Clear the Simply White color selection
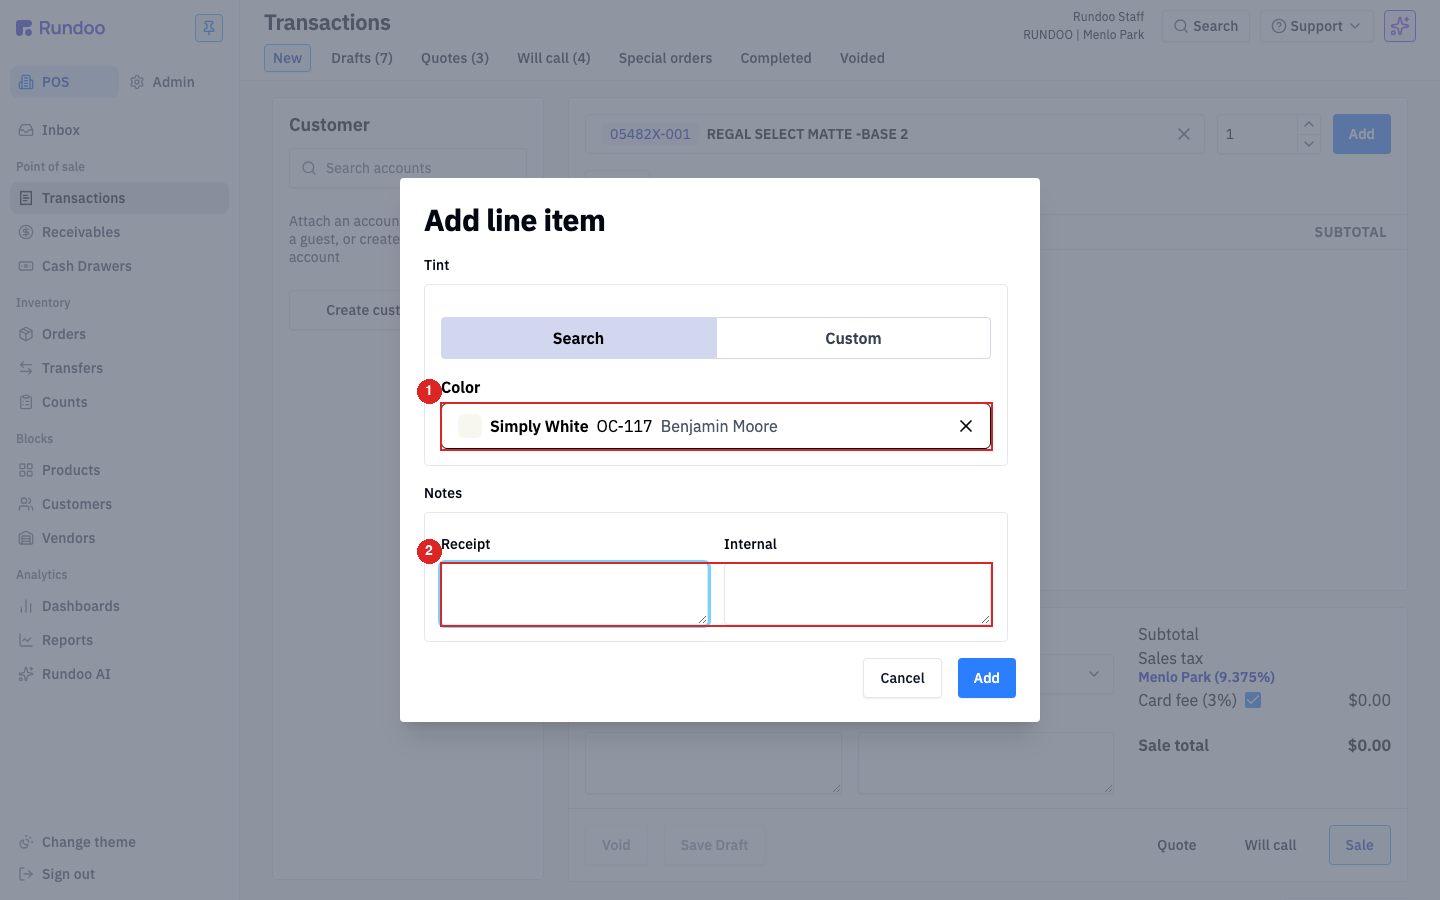Image resolution: width=1440 pixels, height=900 pixels. click(x=966, y=426)
